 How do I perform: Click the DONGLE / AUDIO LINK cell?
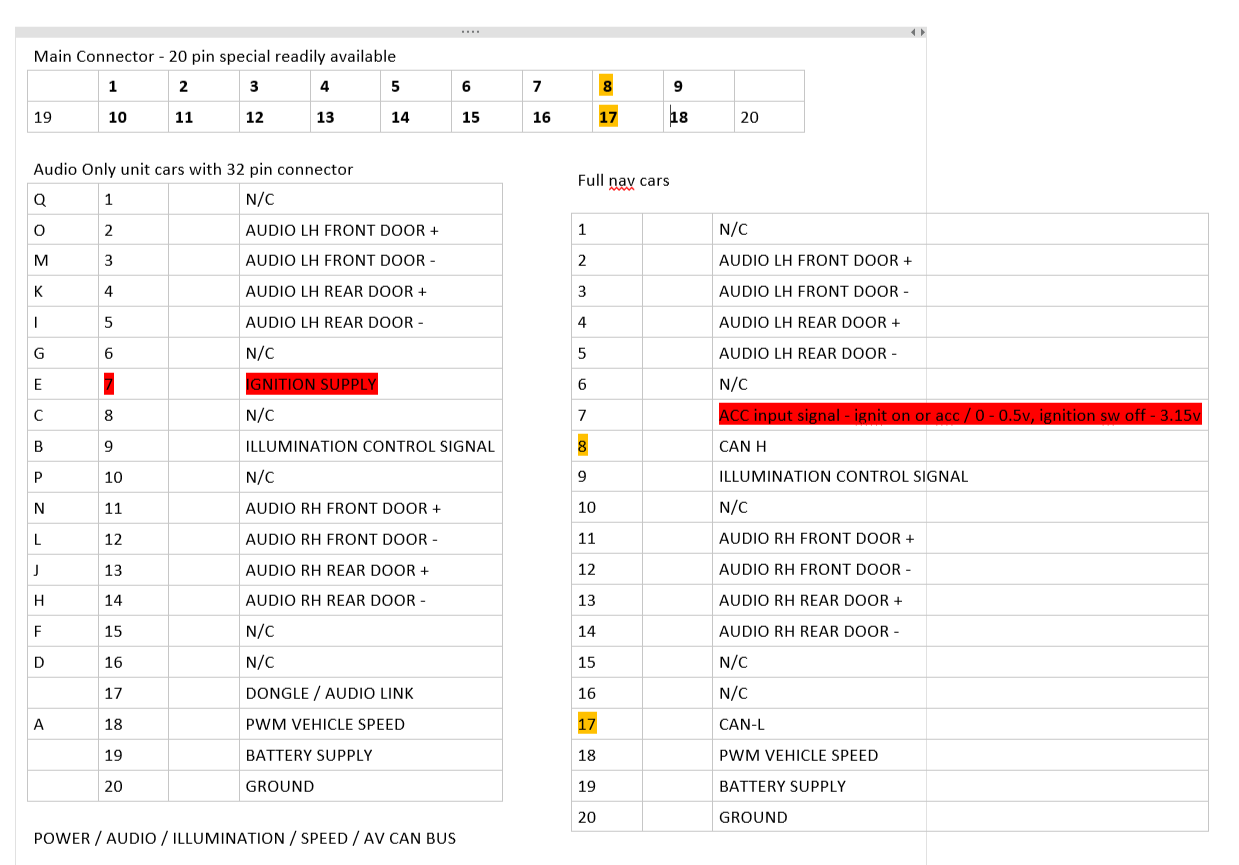pyautogui.click(x=329, y=693)
